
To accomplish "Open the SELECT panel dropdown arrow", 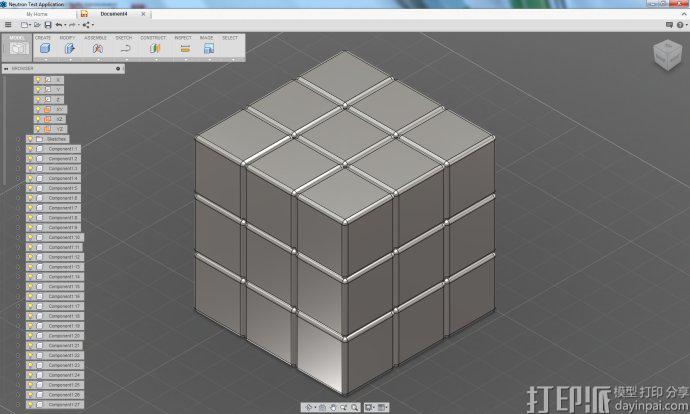I will coord(231,59).
